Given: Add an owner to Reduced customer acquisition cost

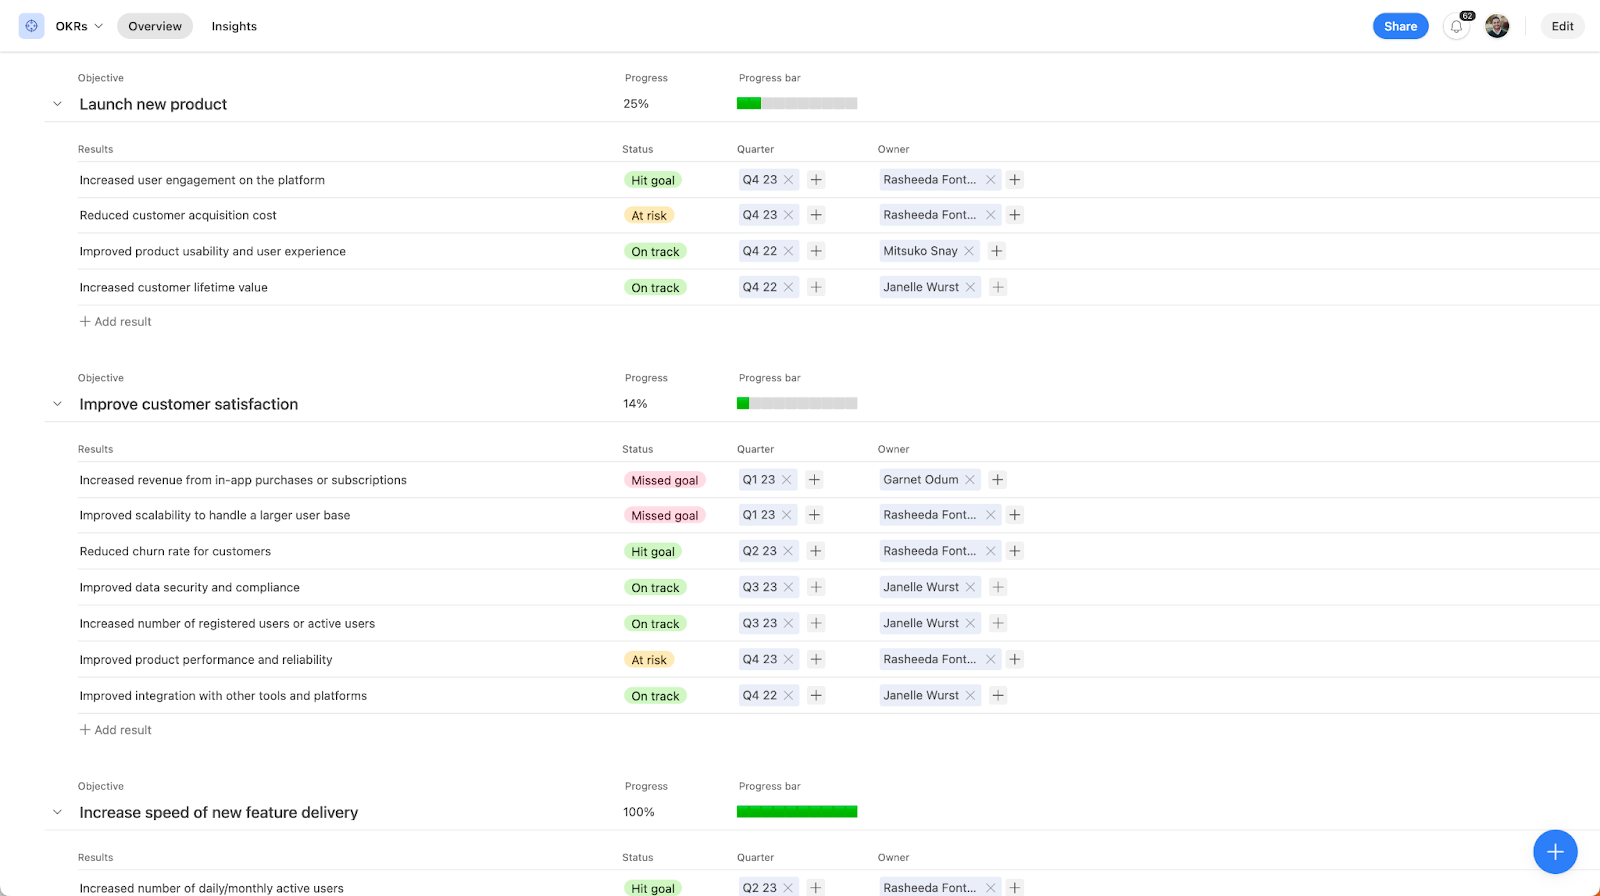Looking at the screenshot, I should pos(1015,215).
